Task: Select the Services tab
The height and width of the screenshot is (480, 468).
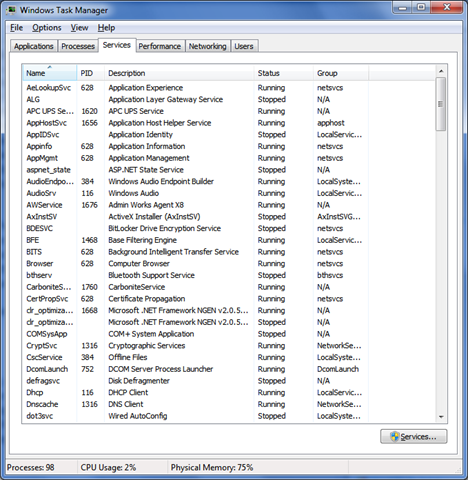Action: click(117, 45)
